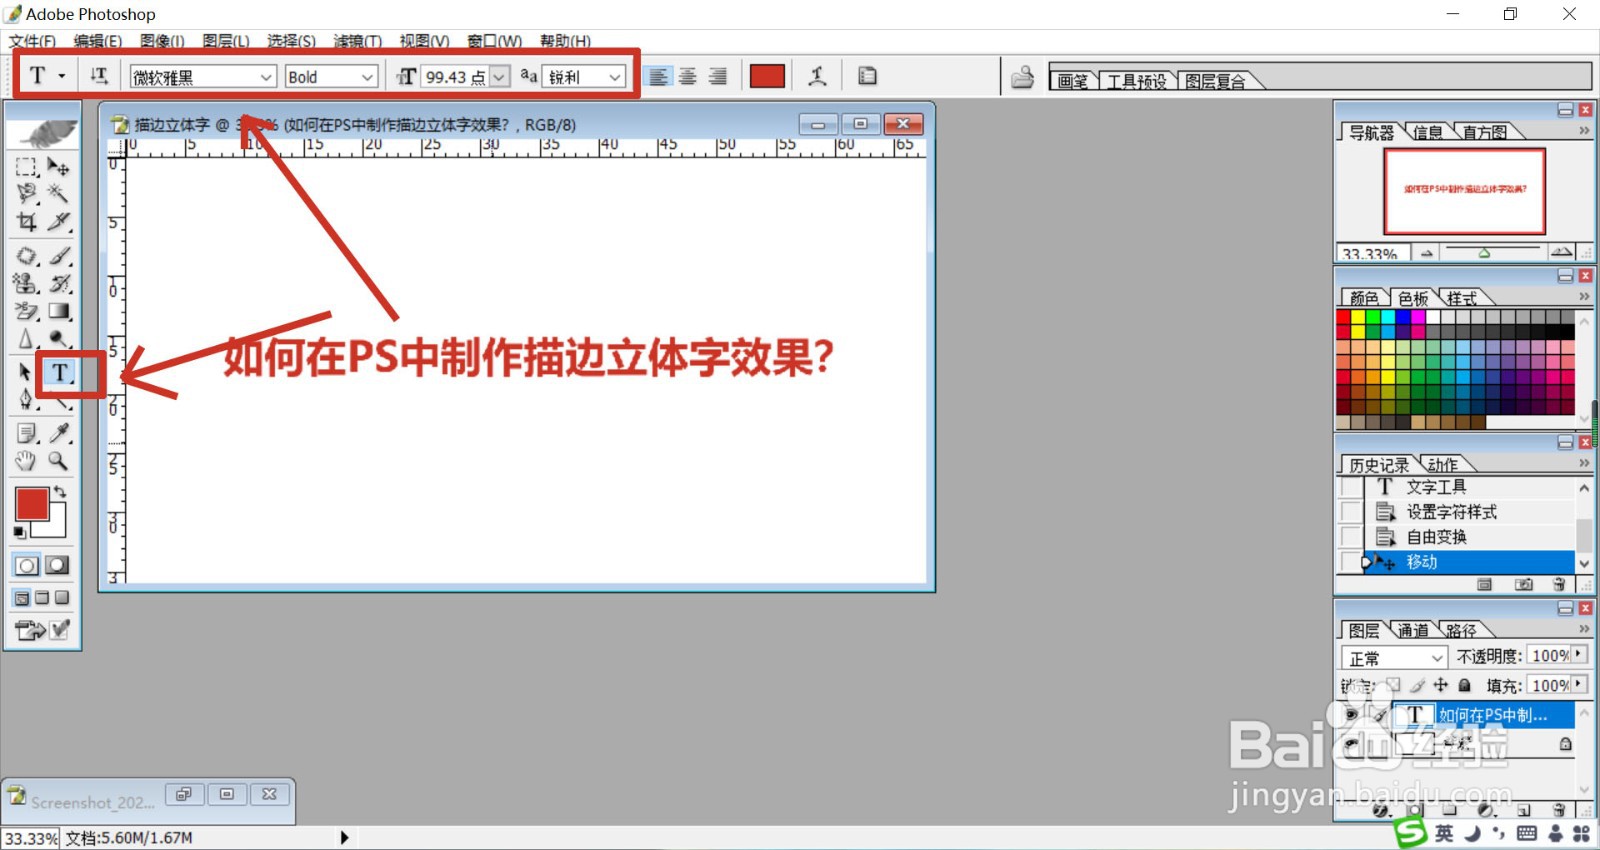This screenshot has height=850, width=1600.
Task: Center the text alignment
Action: coord(688,77)
